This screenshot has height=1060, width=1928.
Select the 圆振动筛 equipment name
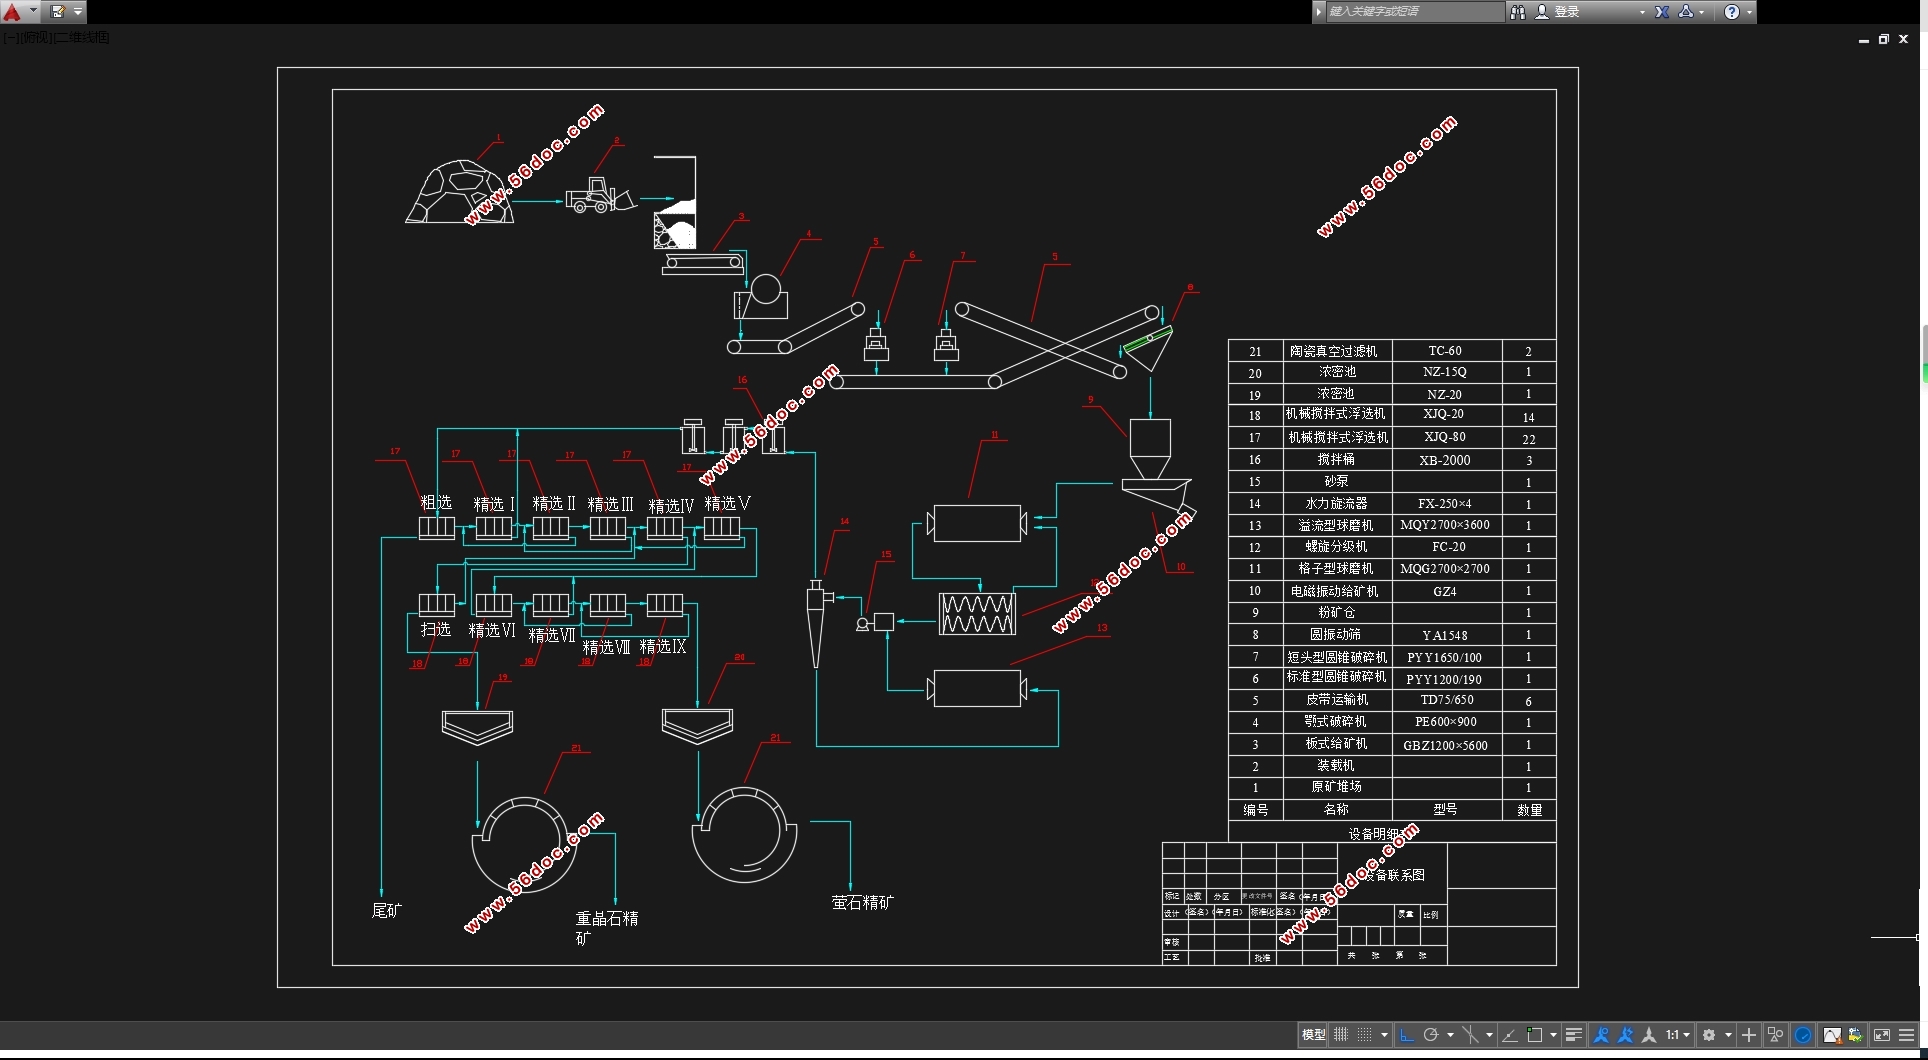1336,634
